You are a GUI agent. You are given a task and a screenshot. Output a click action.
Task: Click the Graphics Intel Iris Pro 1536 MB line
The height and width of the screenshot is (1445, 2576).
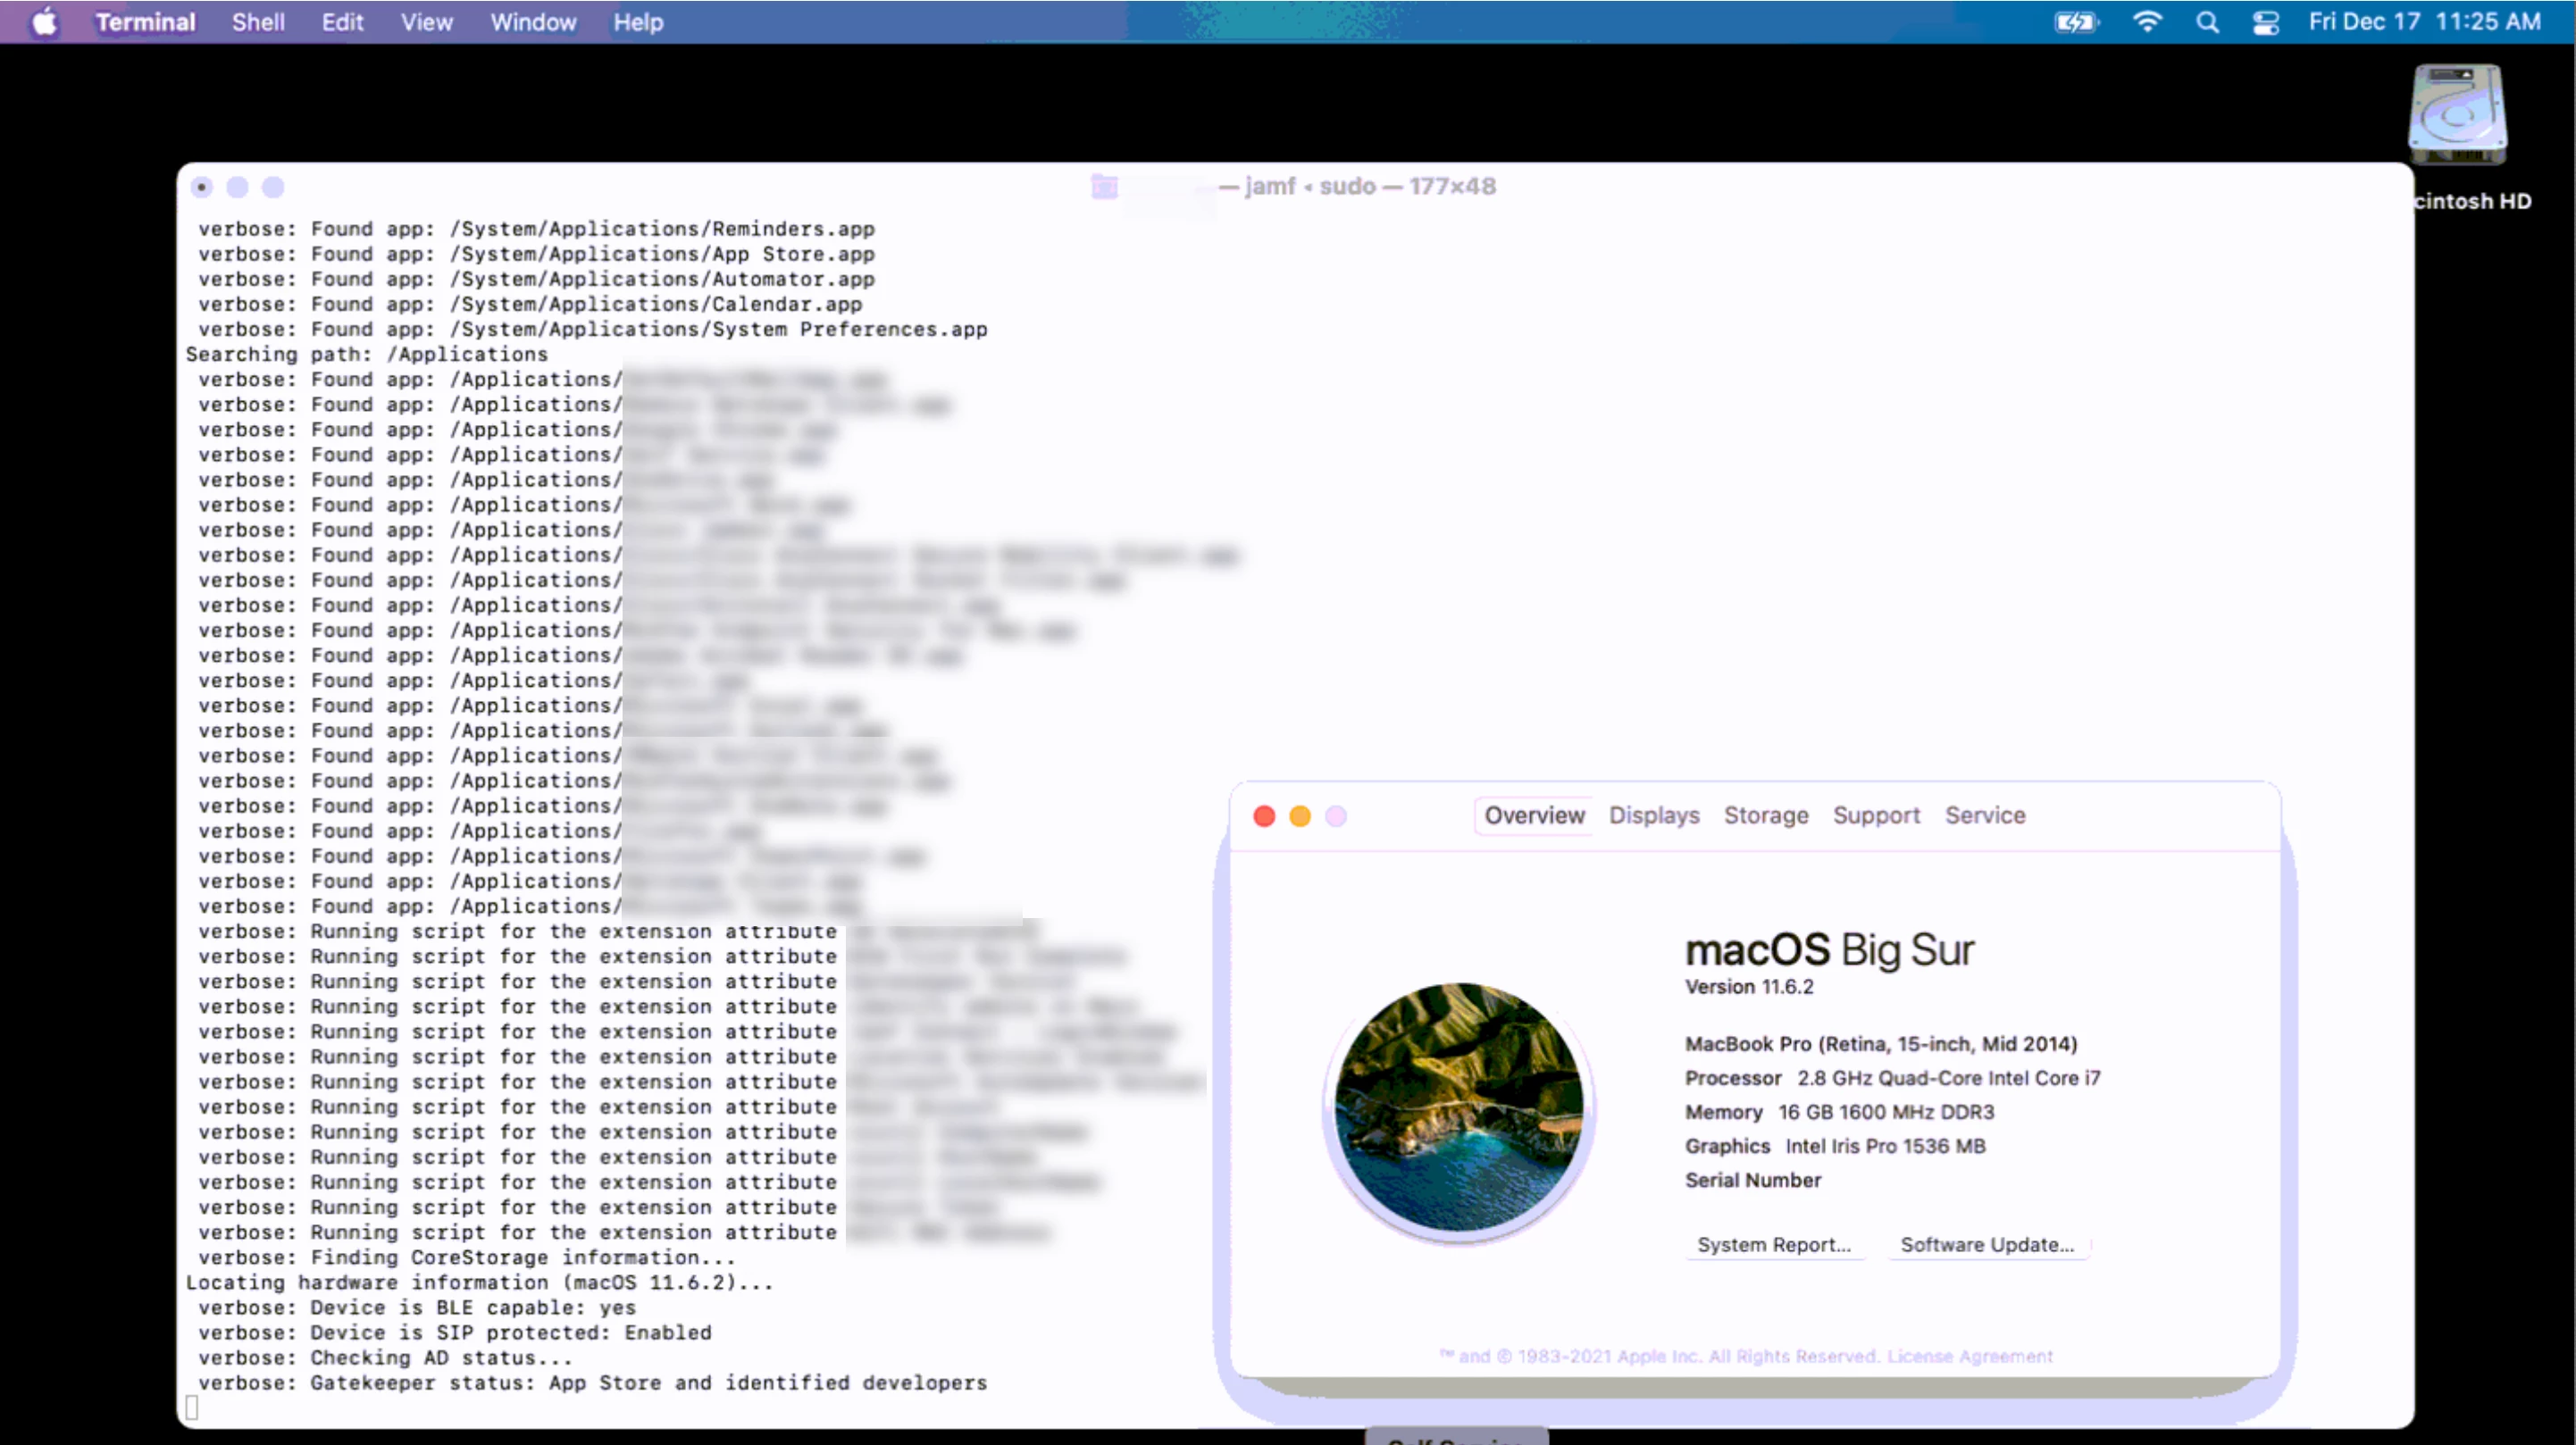point(1835,1146)
